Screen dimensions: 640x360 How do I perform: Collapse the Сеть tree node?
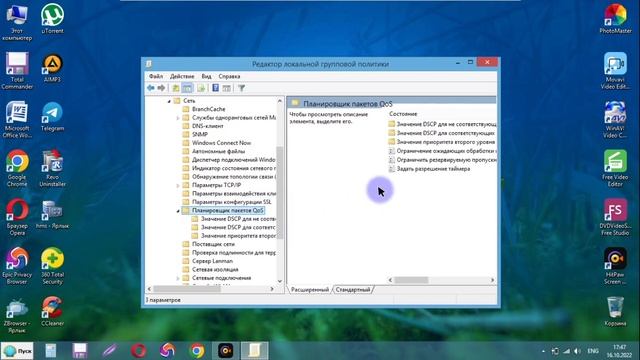(x=169, y=101)
